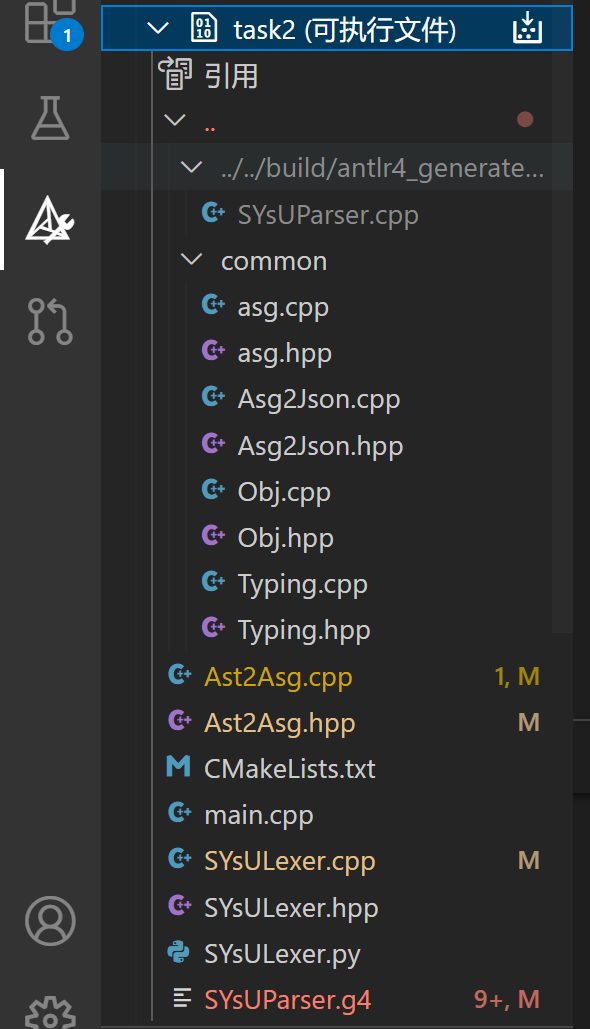The width and height of the screenshot is (590, 1029).
Task: Click the Python icon beside SYsULexer.py
Action: tap(179, 953)
